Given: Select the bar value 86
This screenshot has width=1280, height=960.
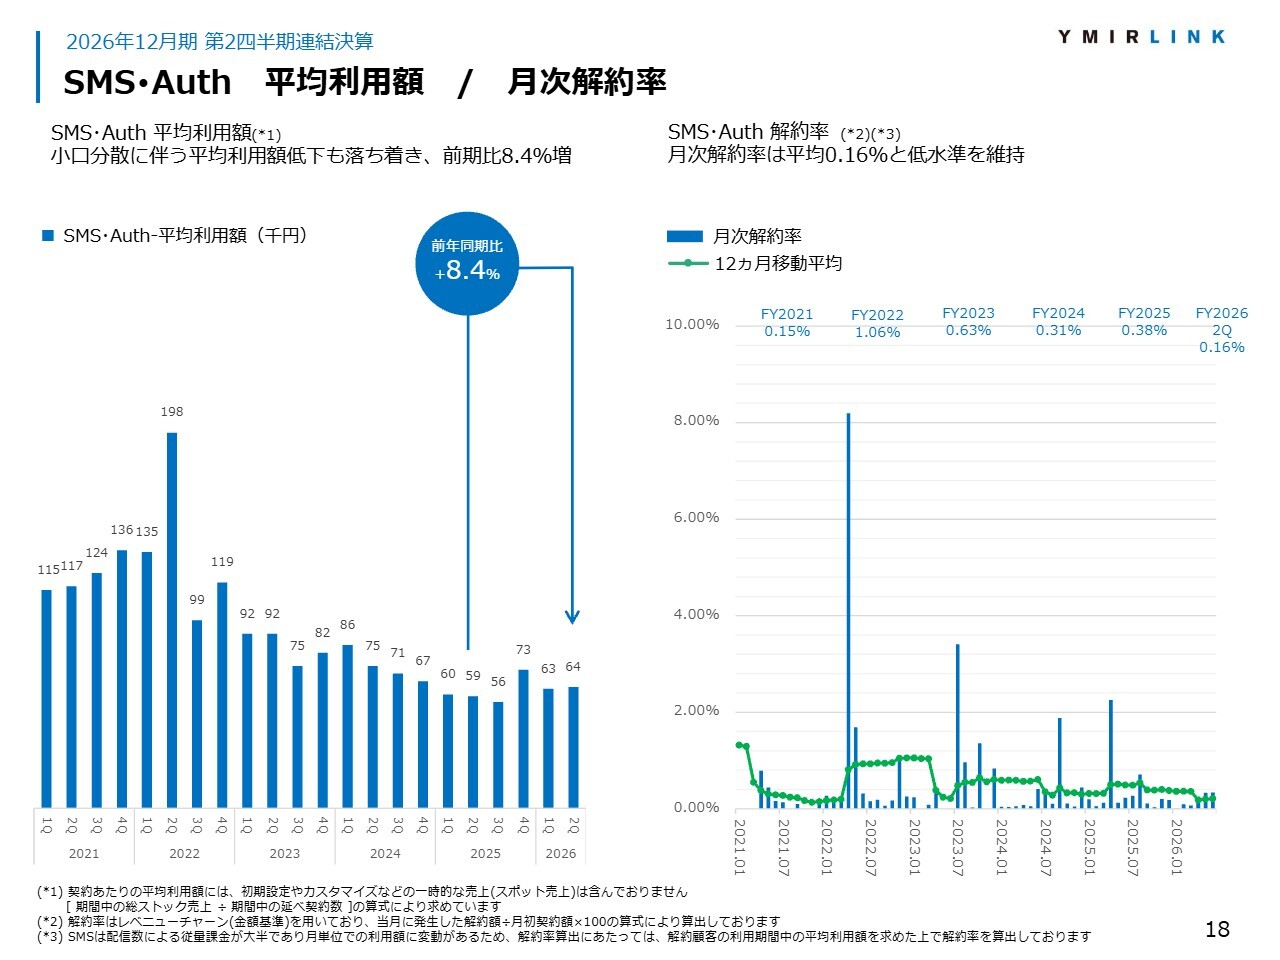Looking at the screenshot, I should (347, 625).
